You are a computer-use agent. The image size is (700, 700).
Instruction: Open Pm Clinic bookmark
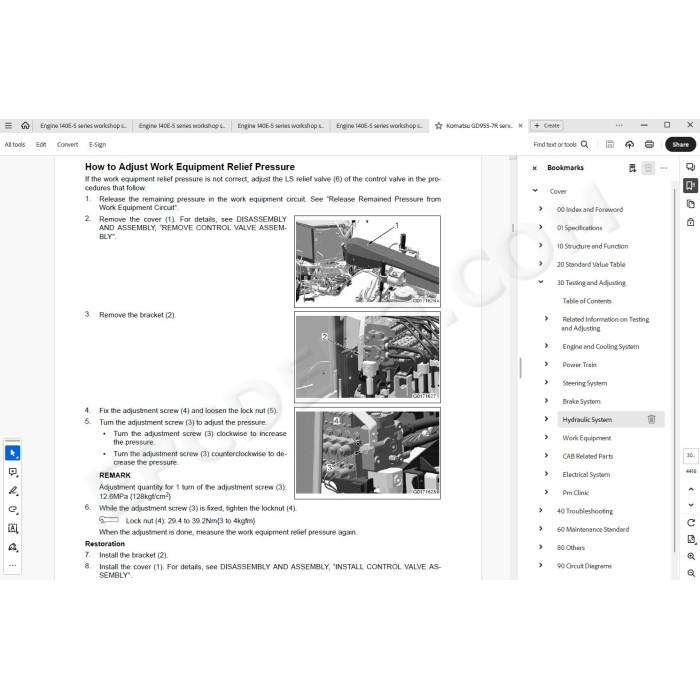(575, 493)
